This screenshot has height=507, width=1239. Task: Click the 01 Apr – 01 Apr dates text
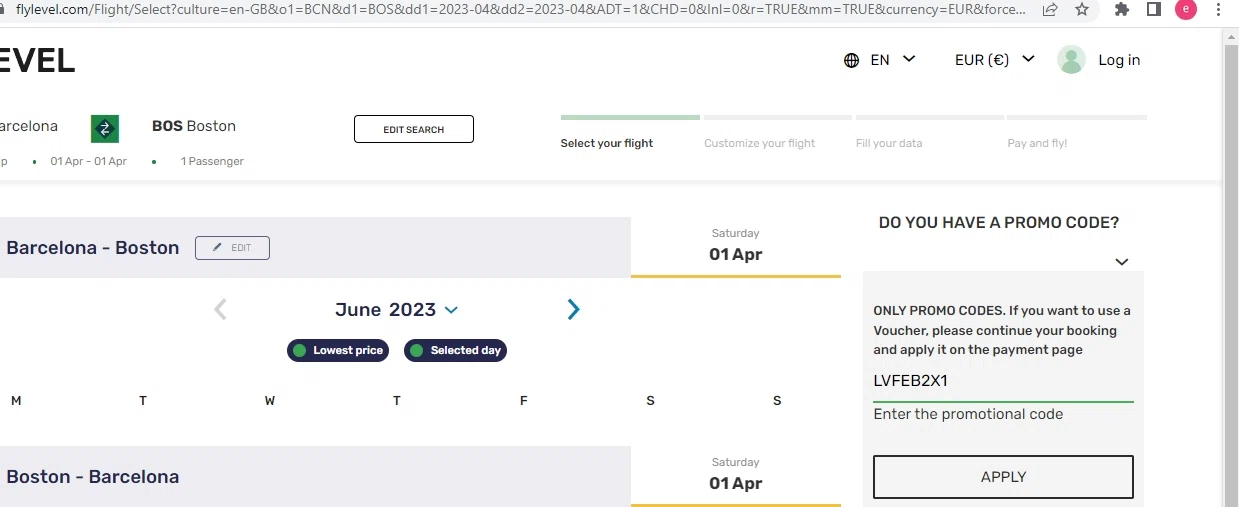click(89, 161)
